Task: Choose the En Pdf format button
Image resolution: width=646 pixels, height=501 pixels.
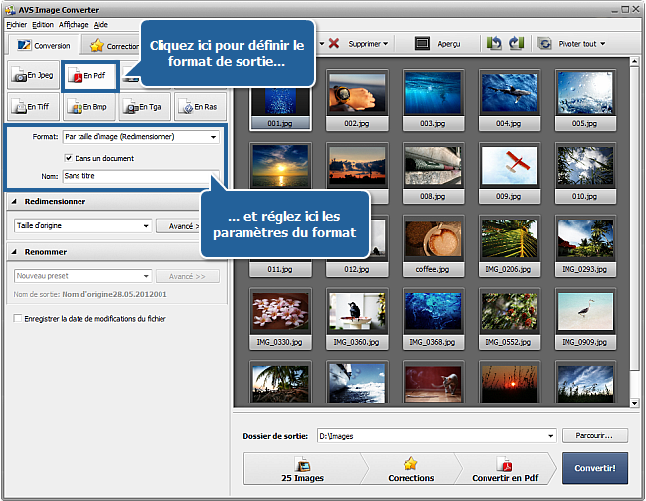Action: tap(89, 76)
